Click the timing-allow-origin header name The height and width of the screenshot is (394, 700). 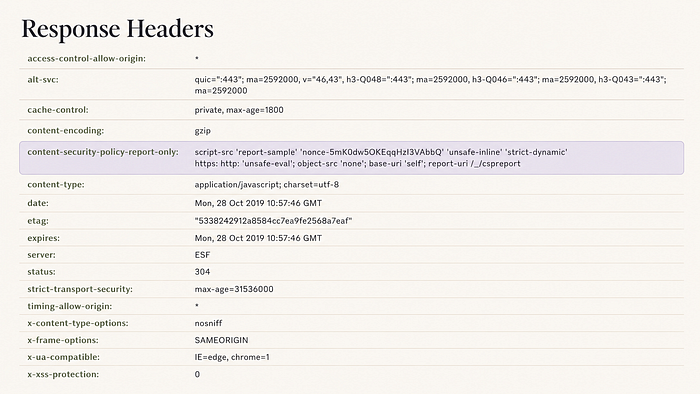(70, 306)
